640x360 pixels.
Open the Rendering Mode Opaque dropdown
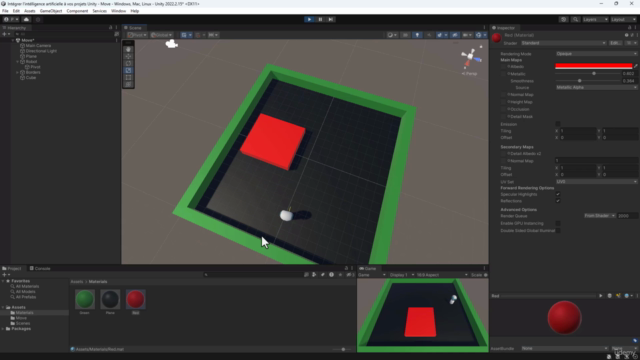pyautogui.click(x=596, y=53)
